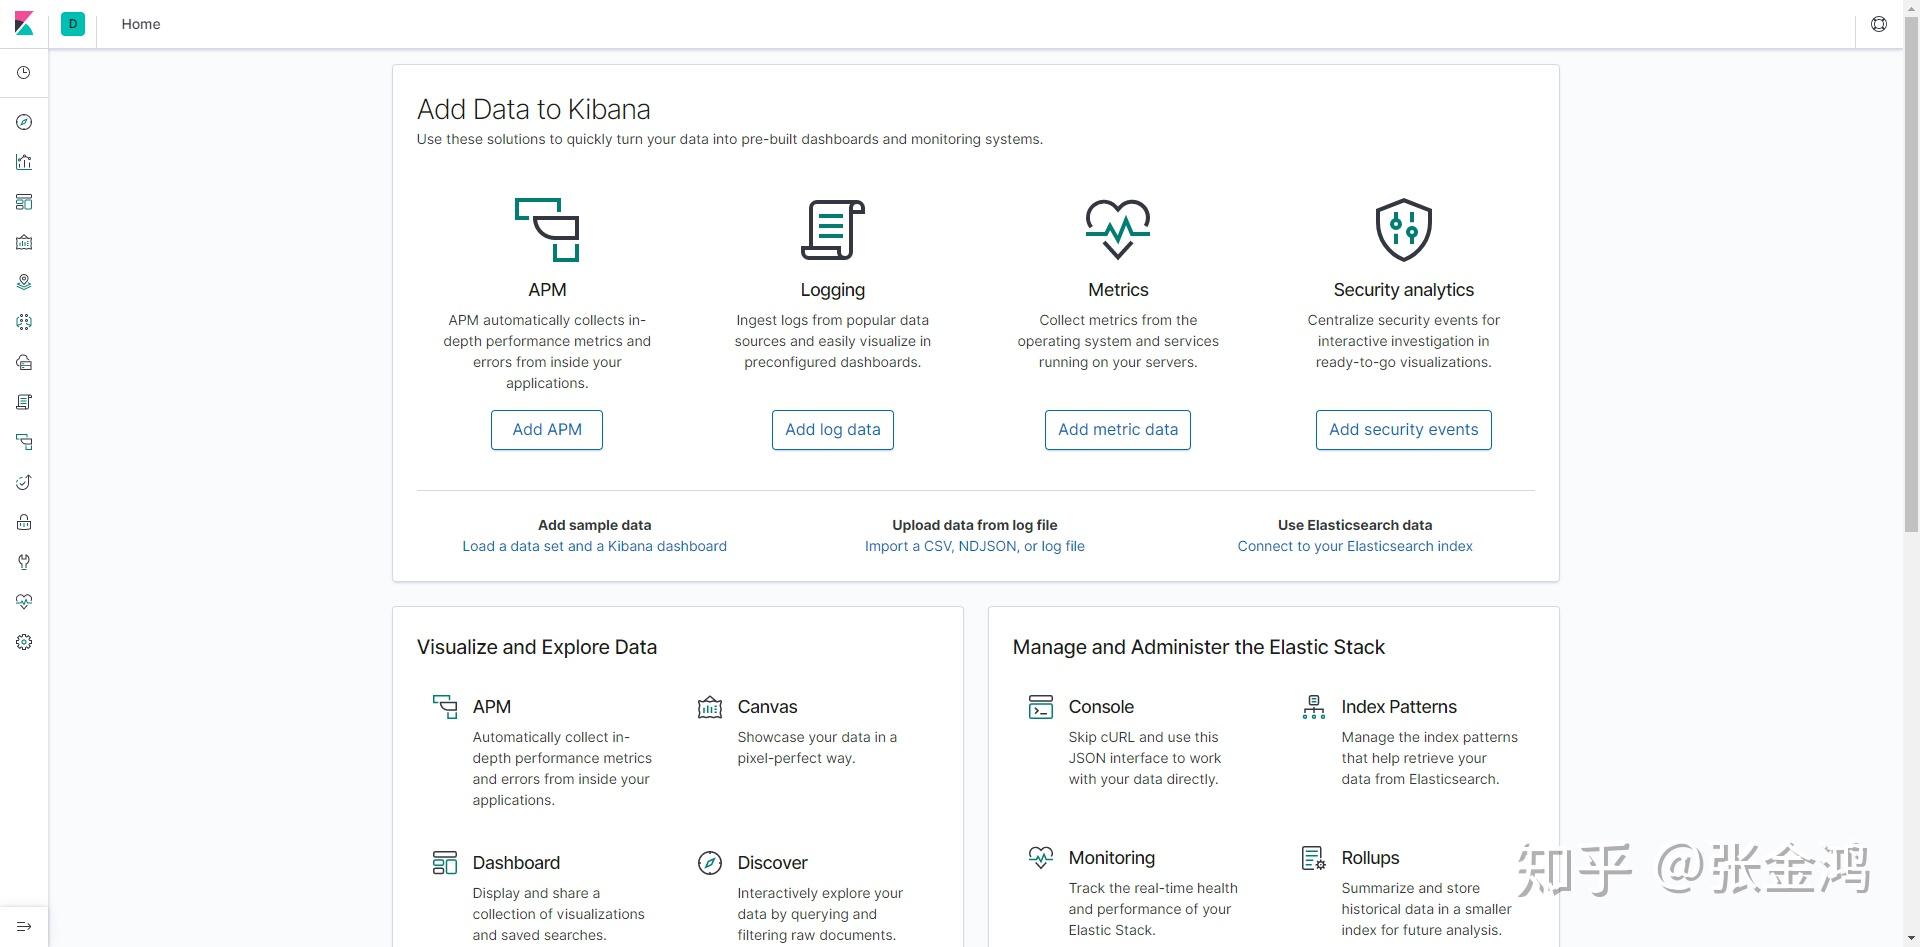Open Stack Monitoring heartbeat sidebar icon
Image resolution: width=1920 pixels, height=947 pixels.
[x=24, y=602]
